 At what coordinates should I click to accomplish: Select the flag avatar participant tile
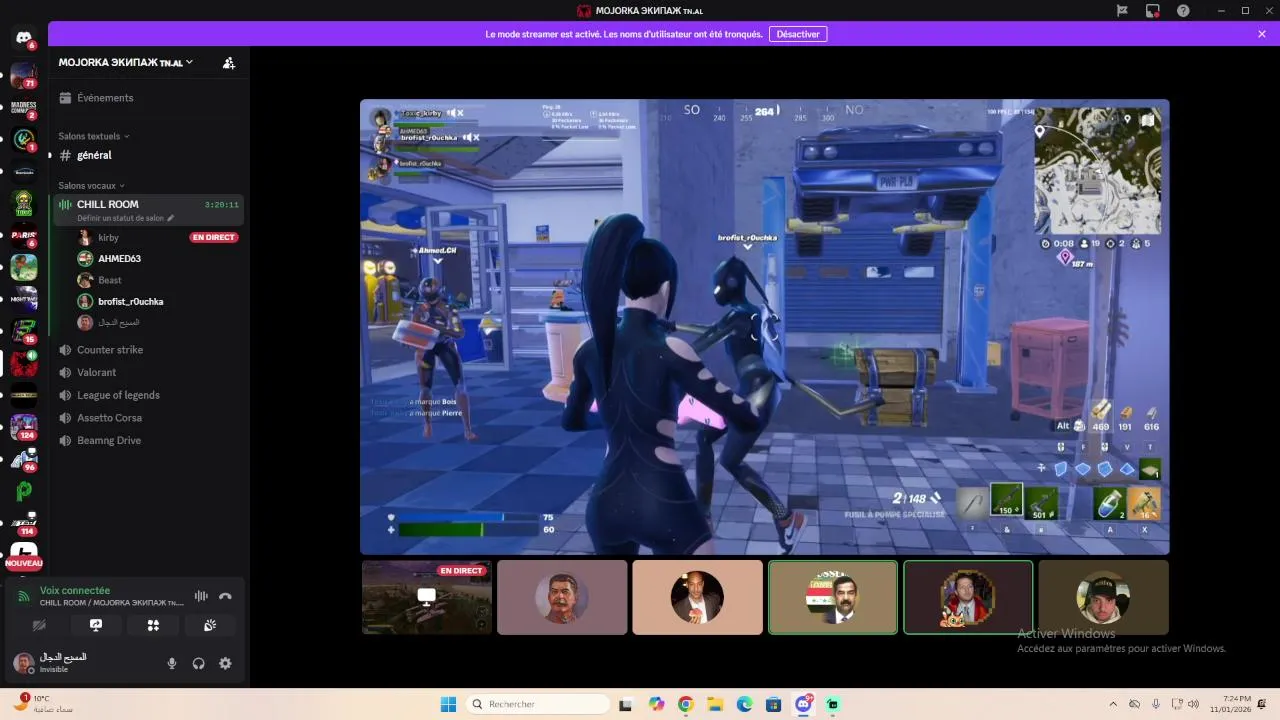(x=833, y=597)
